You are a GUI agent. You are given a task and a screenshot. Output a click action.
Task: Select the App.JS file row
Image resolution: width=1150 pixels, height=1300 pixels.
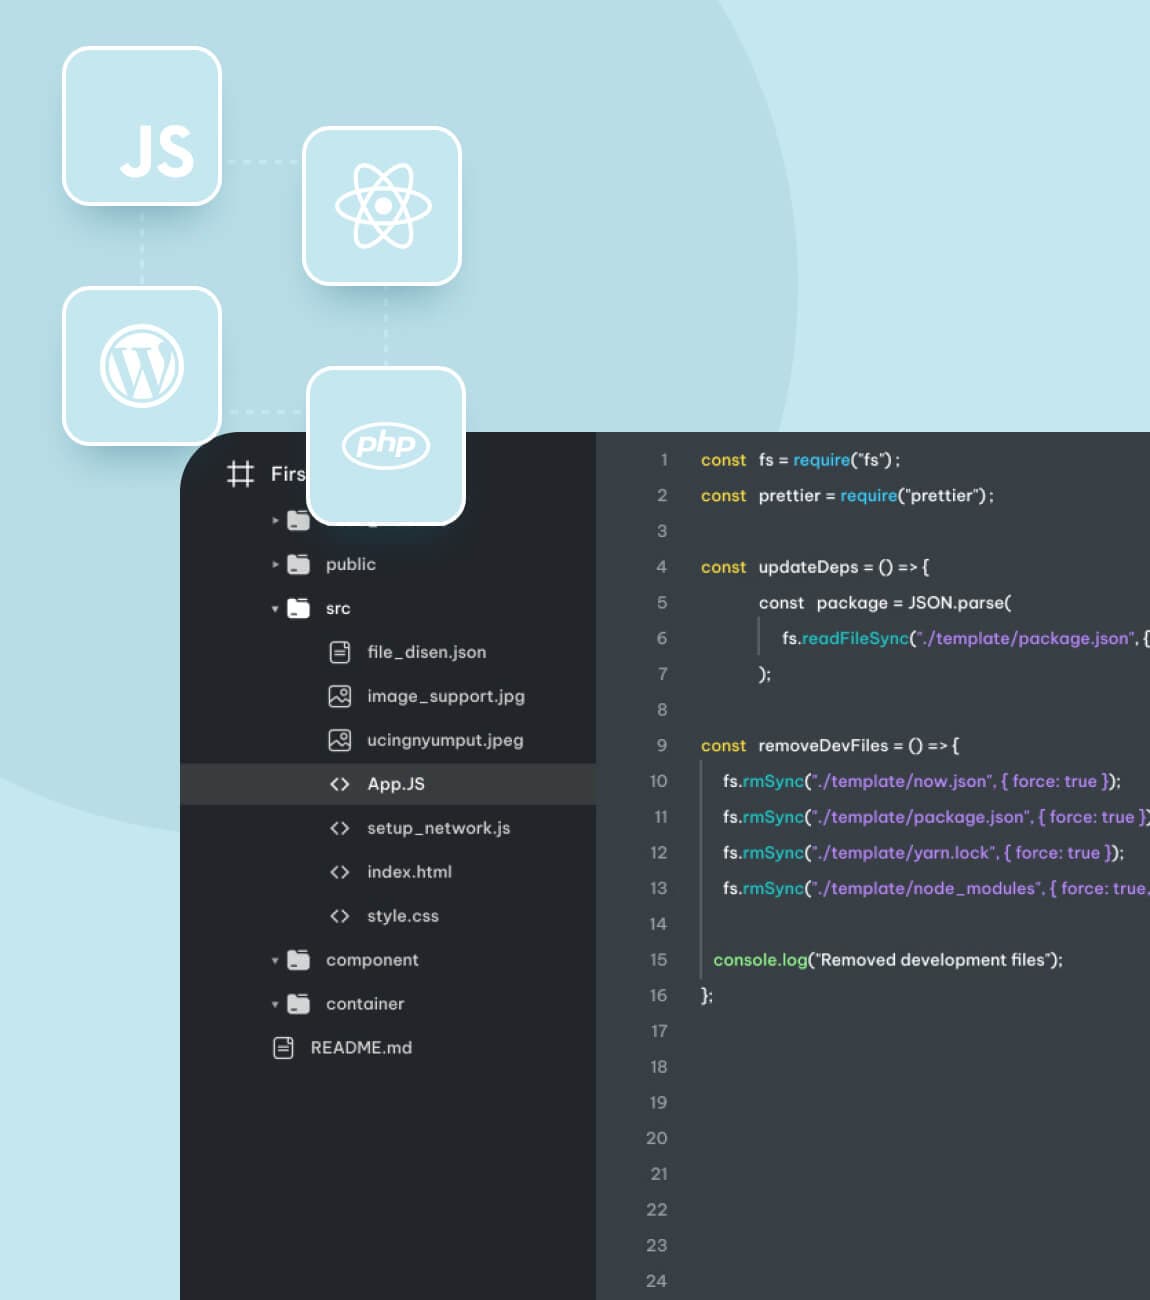click(388, 784)
